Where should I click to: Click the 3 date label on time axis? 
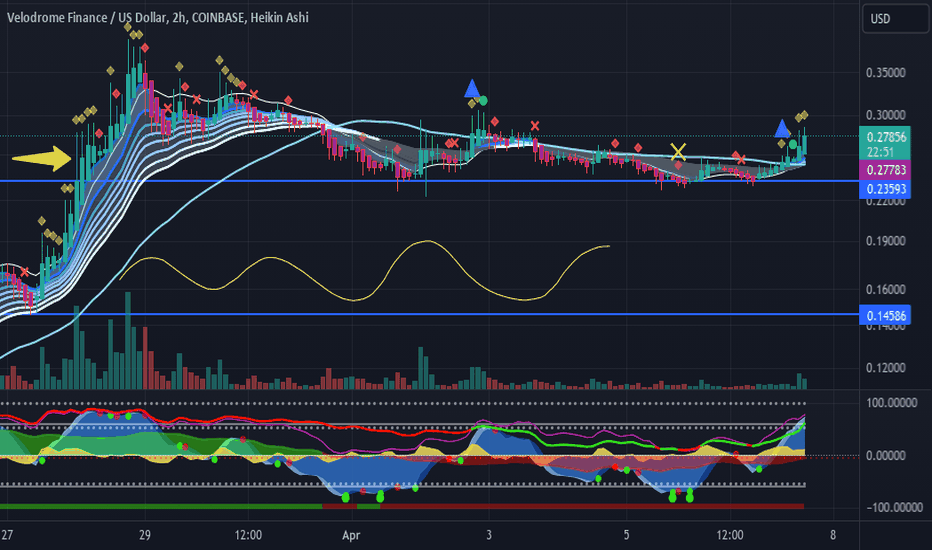tap(489, 535)
